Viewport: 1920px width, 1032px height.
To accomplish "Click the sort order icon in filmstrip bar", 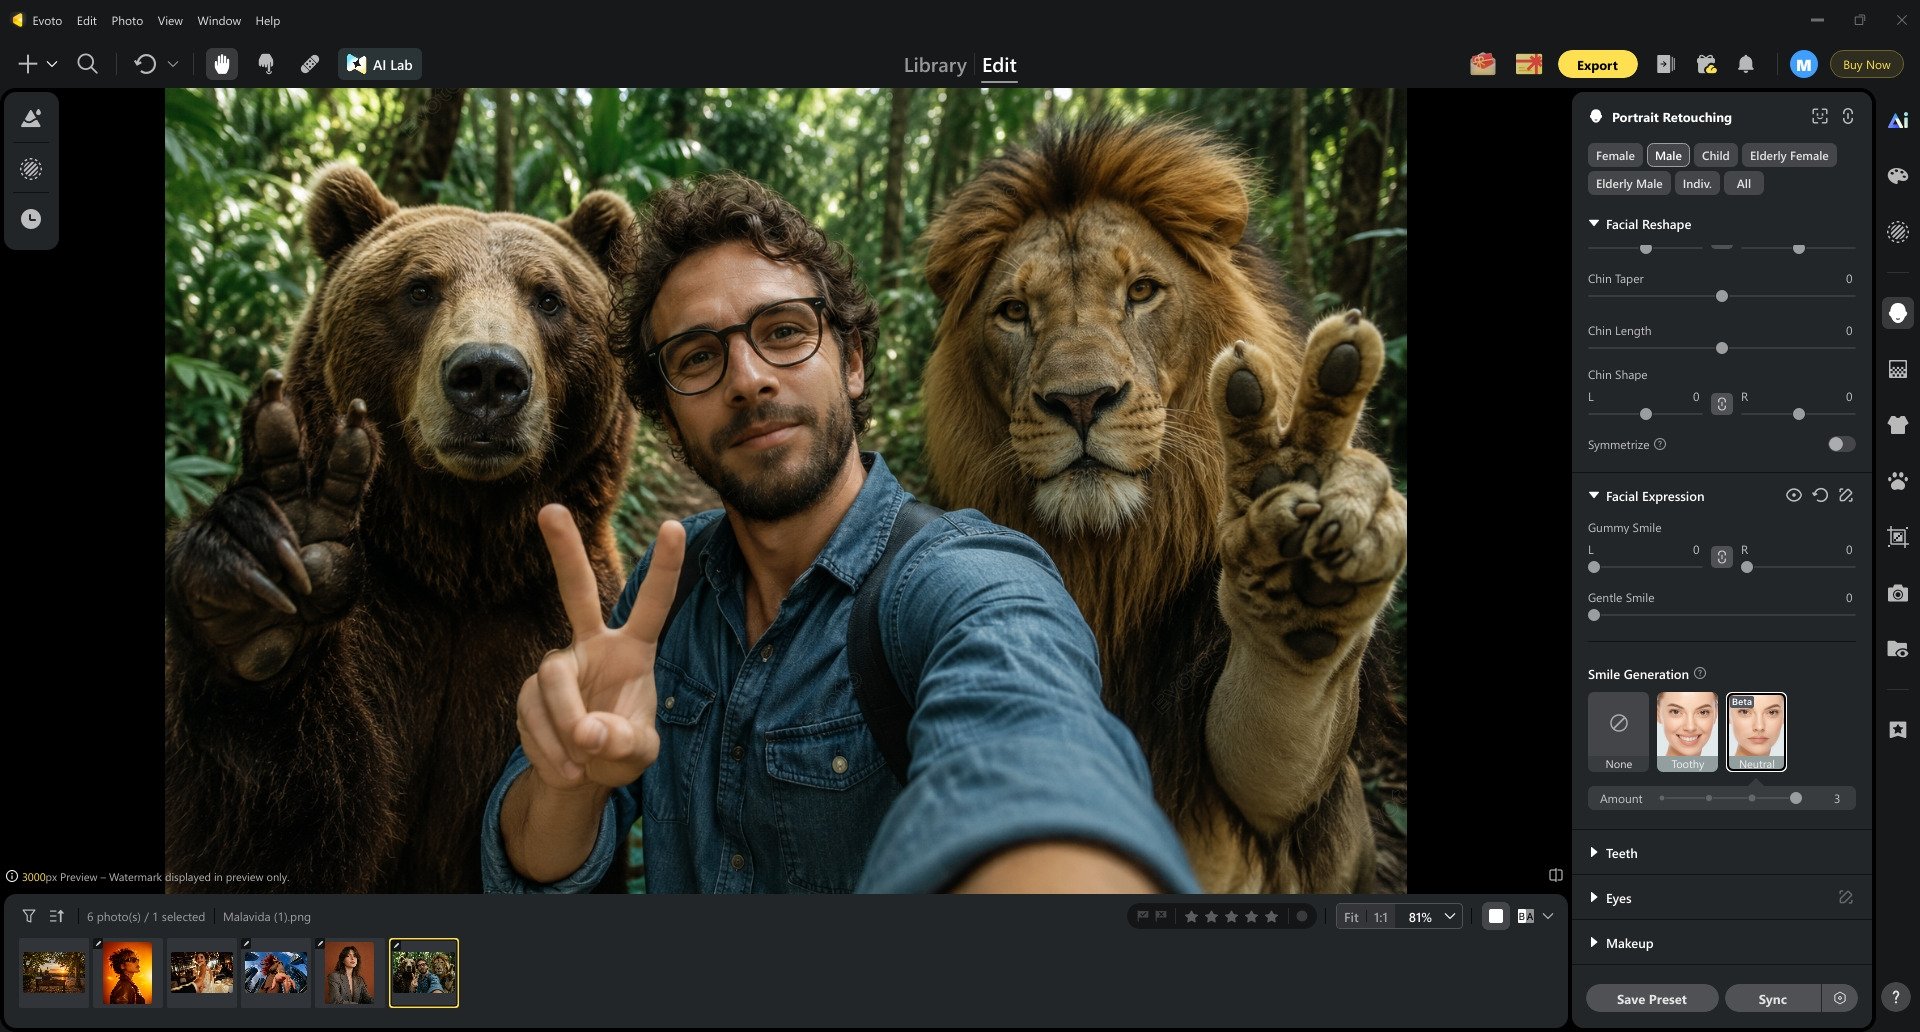I will pyautogui.click(x=57, y=916).
